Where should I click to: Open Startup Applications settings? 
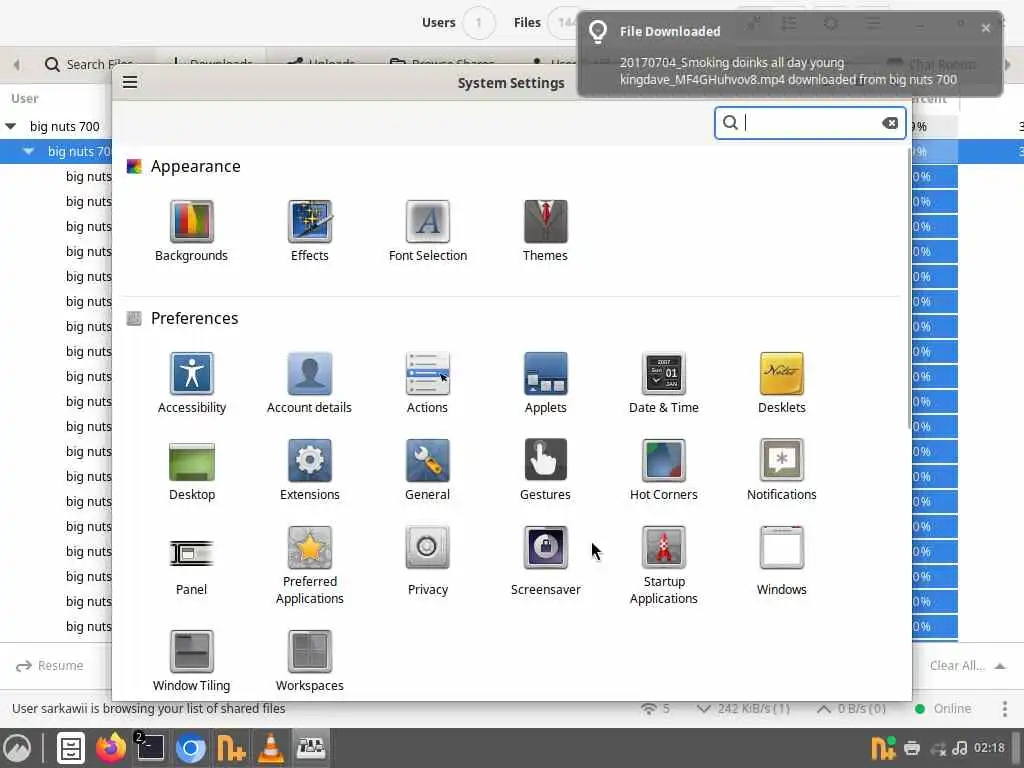664,566
